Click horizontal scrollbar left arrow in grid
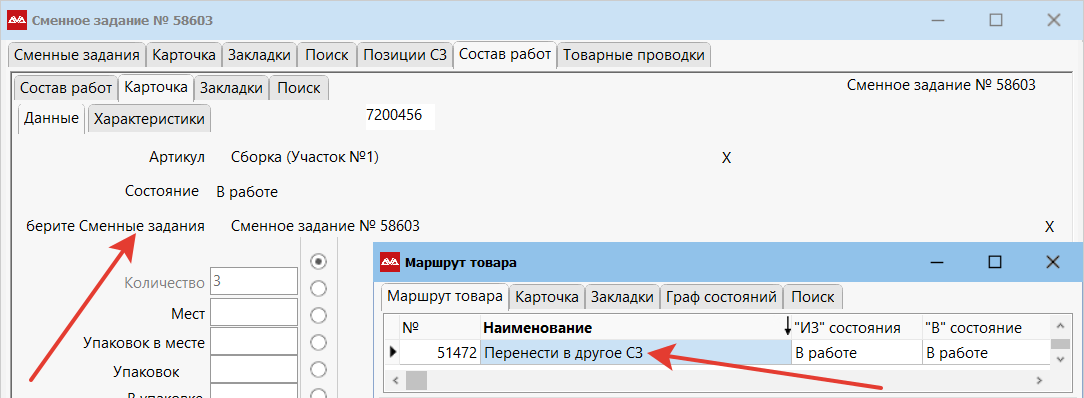The width and height of the screenshot is (1084, 398). (395, 381)
